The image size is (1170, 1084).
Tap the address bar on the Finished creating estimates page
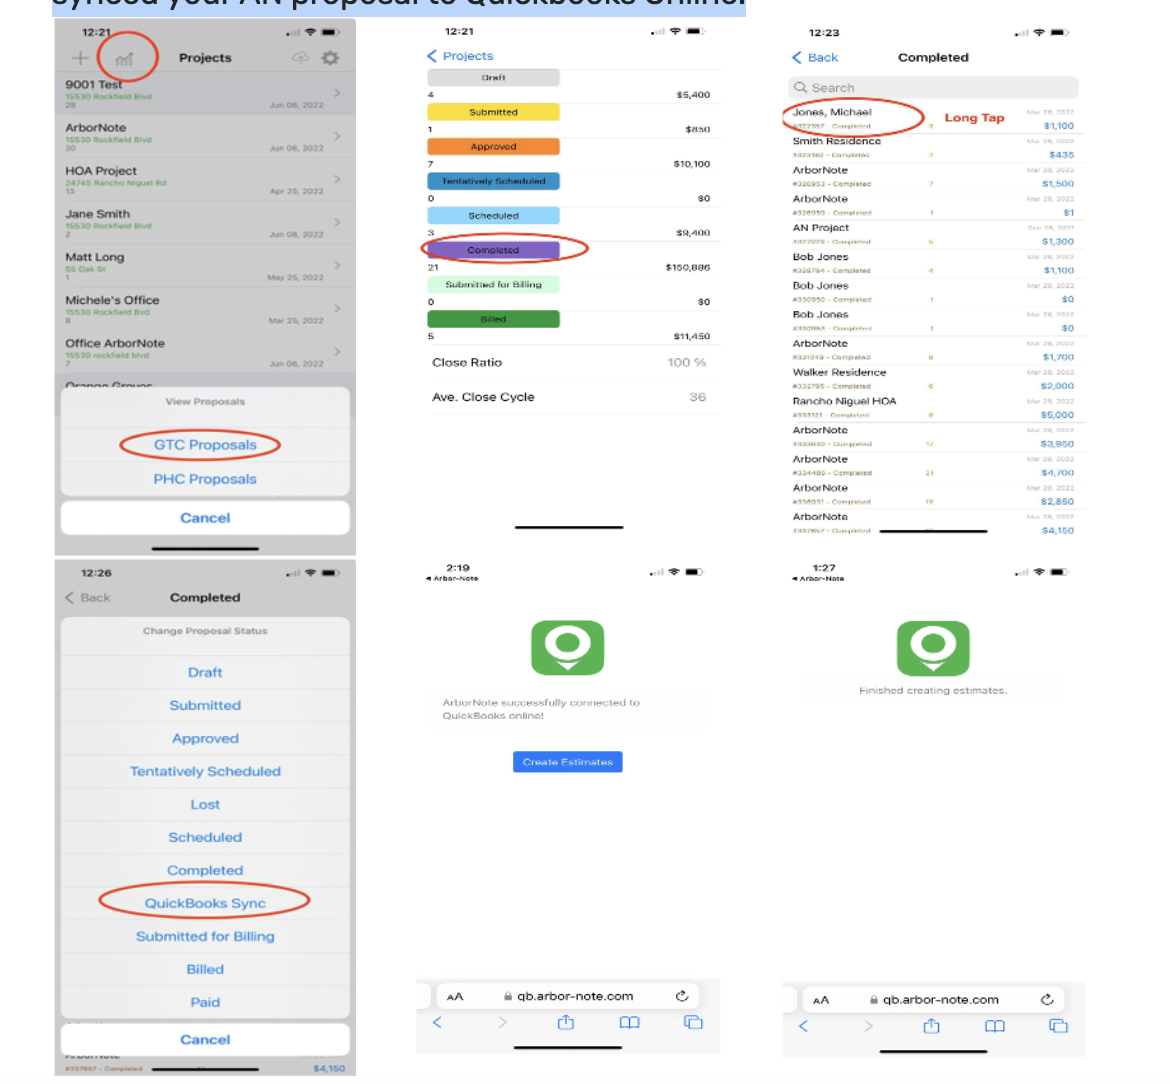click(x=933, y=999)
